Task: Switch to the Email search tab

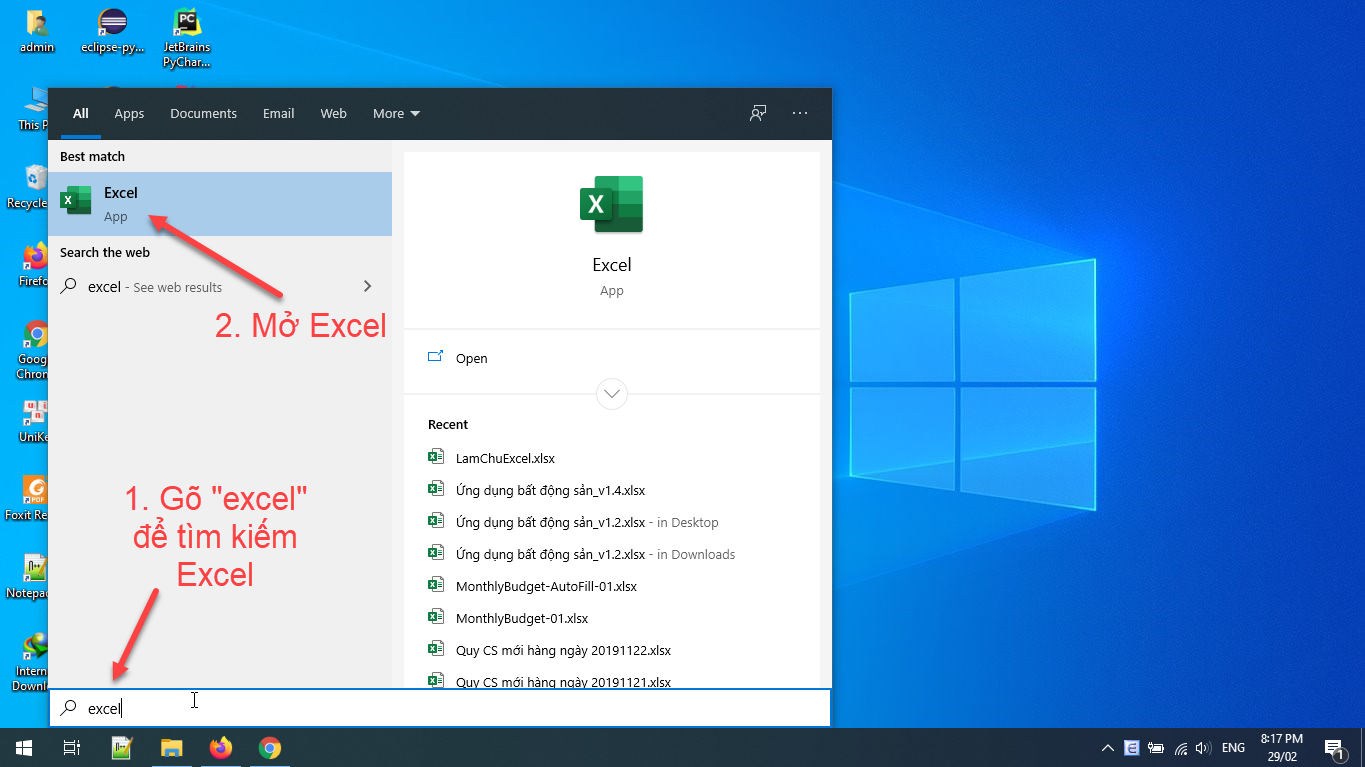Action: click(x=278, y=113)
